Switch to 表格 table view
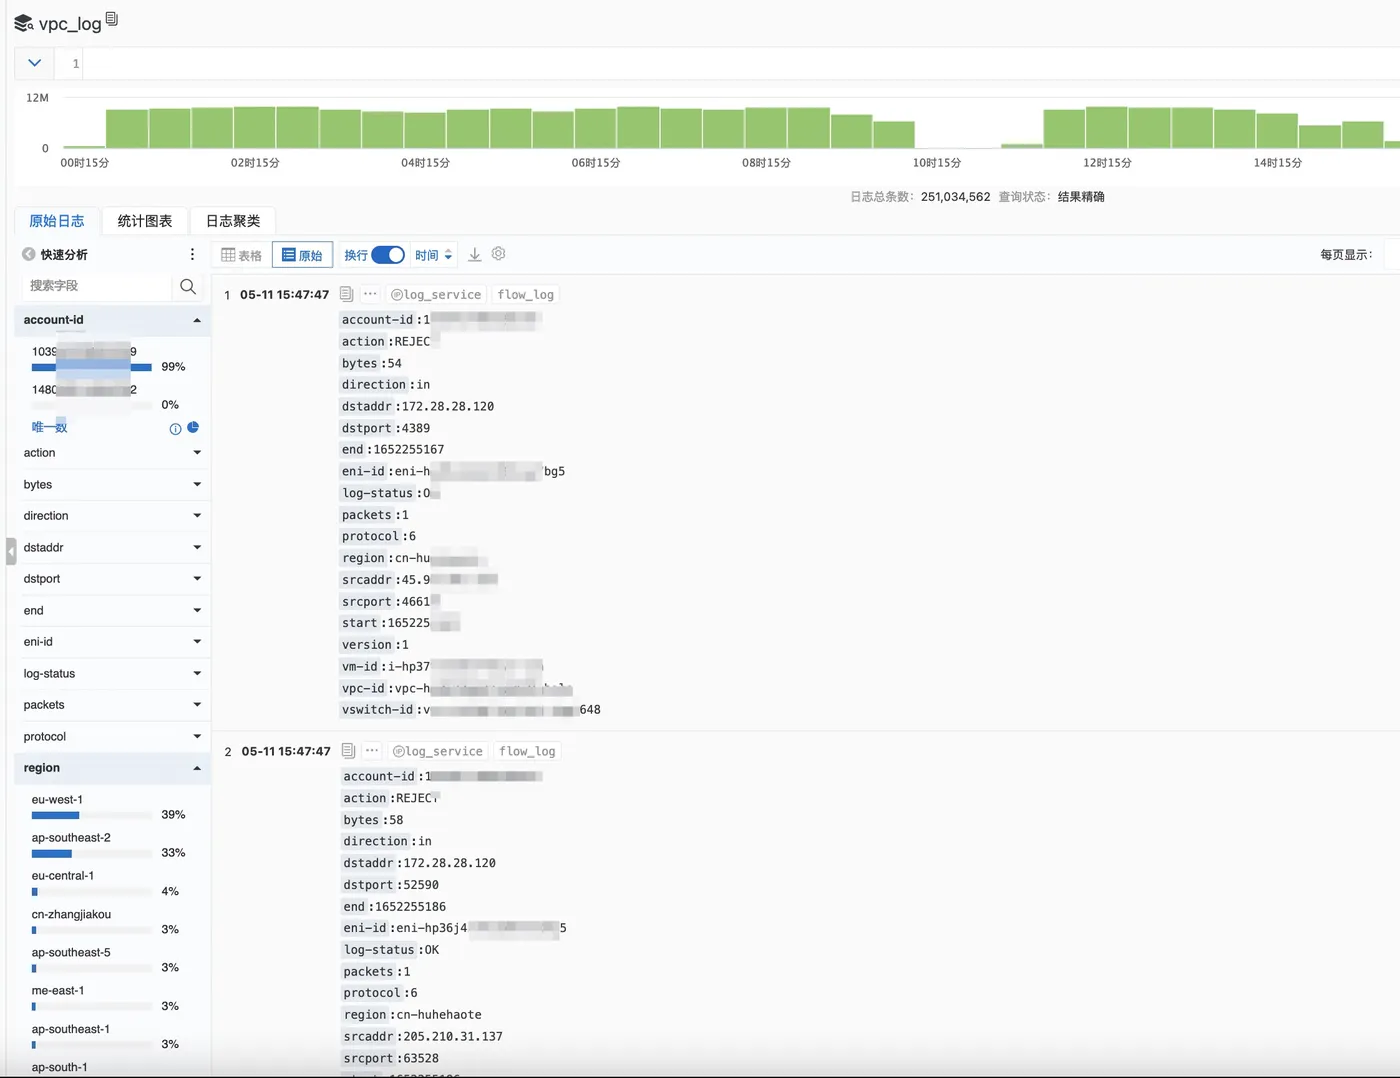The width and height of the screenshot is (1400, 1078). (242, 255)
